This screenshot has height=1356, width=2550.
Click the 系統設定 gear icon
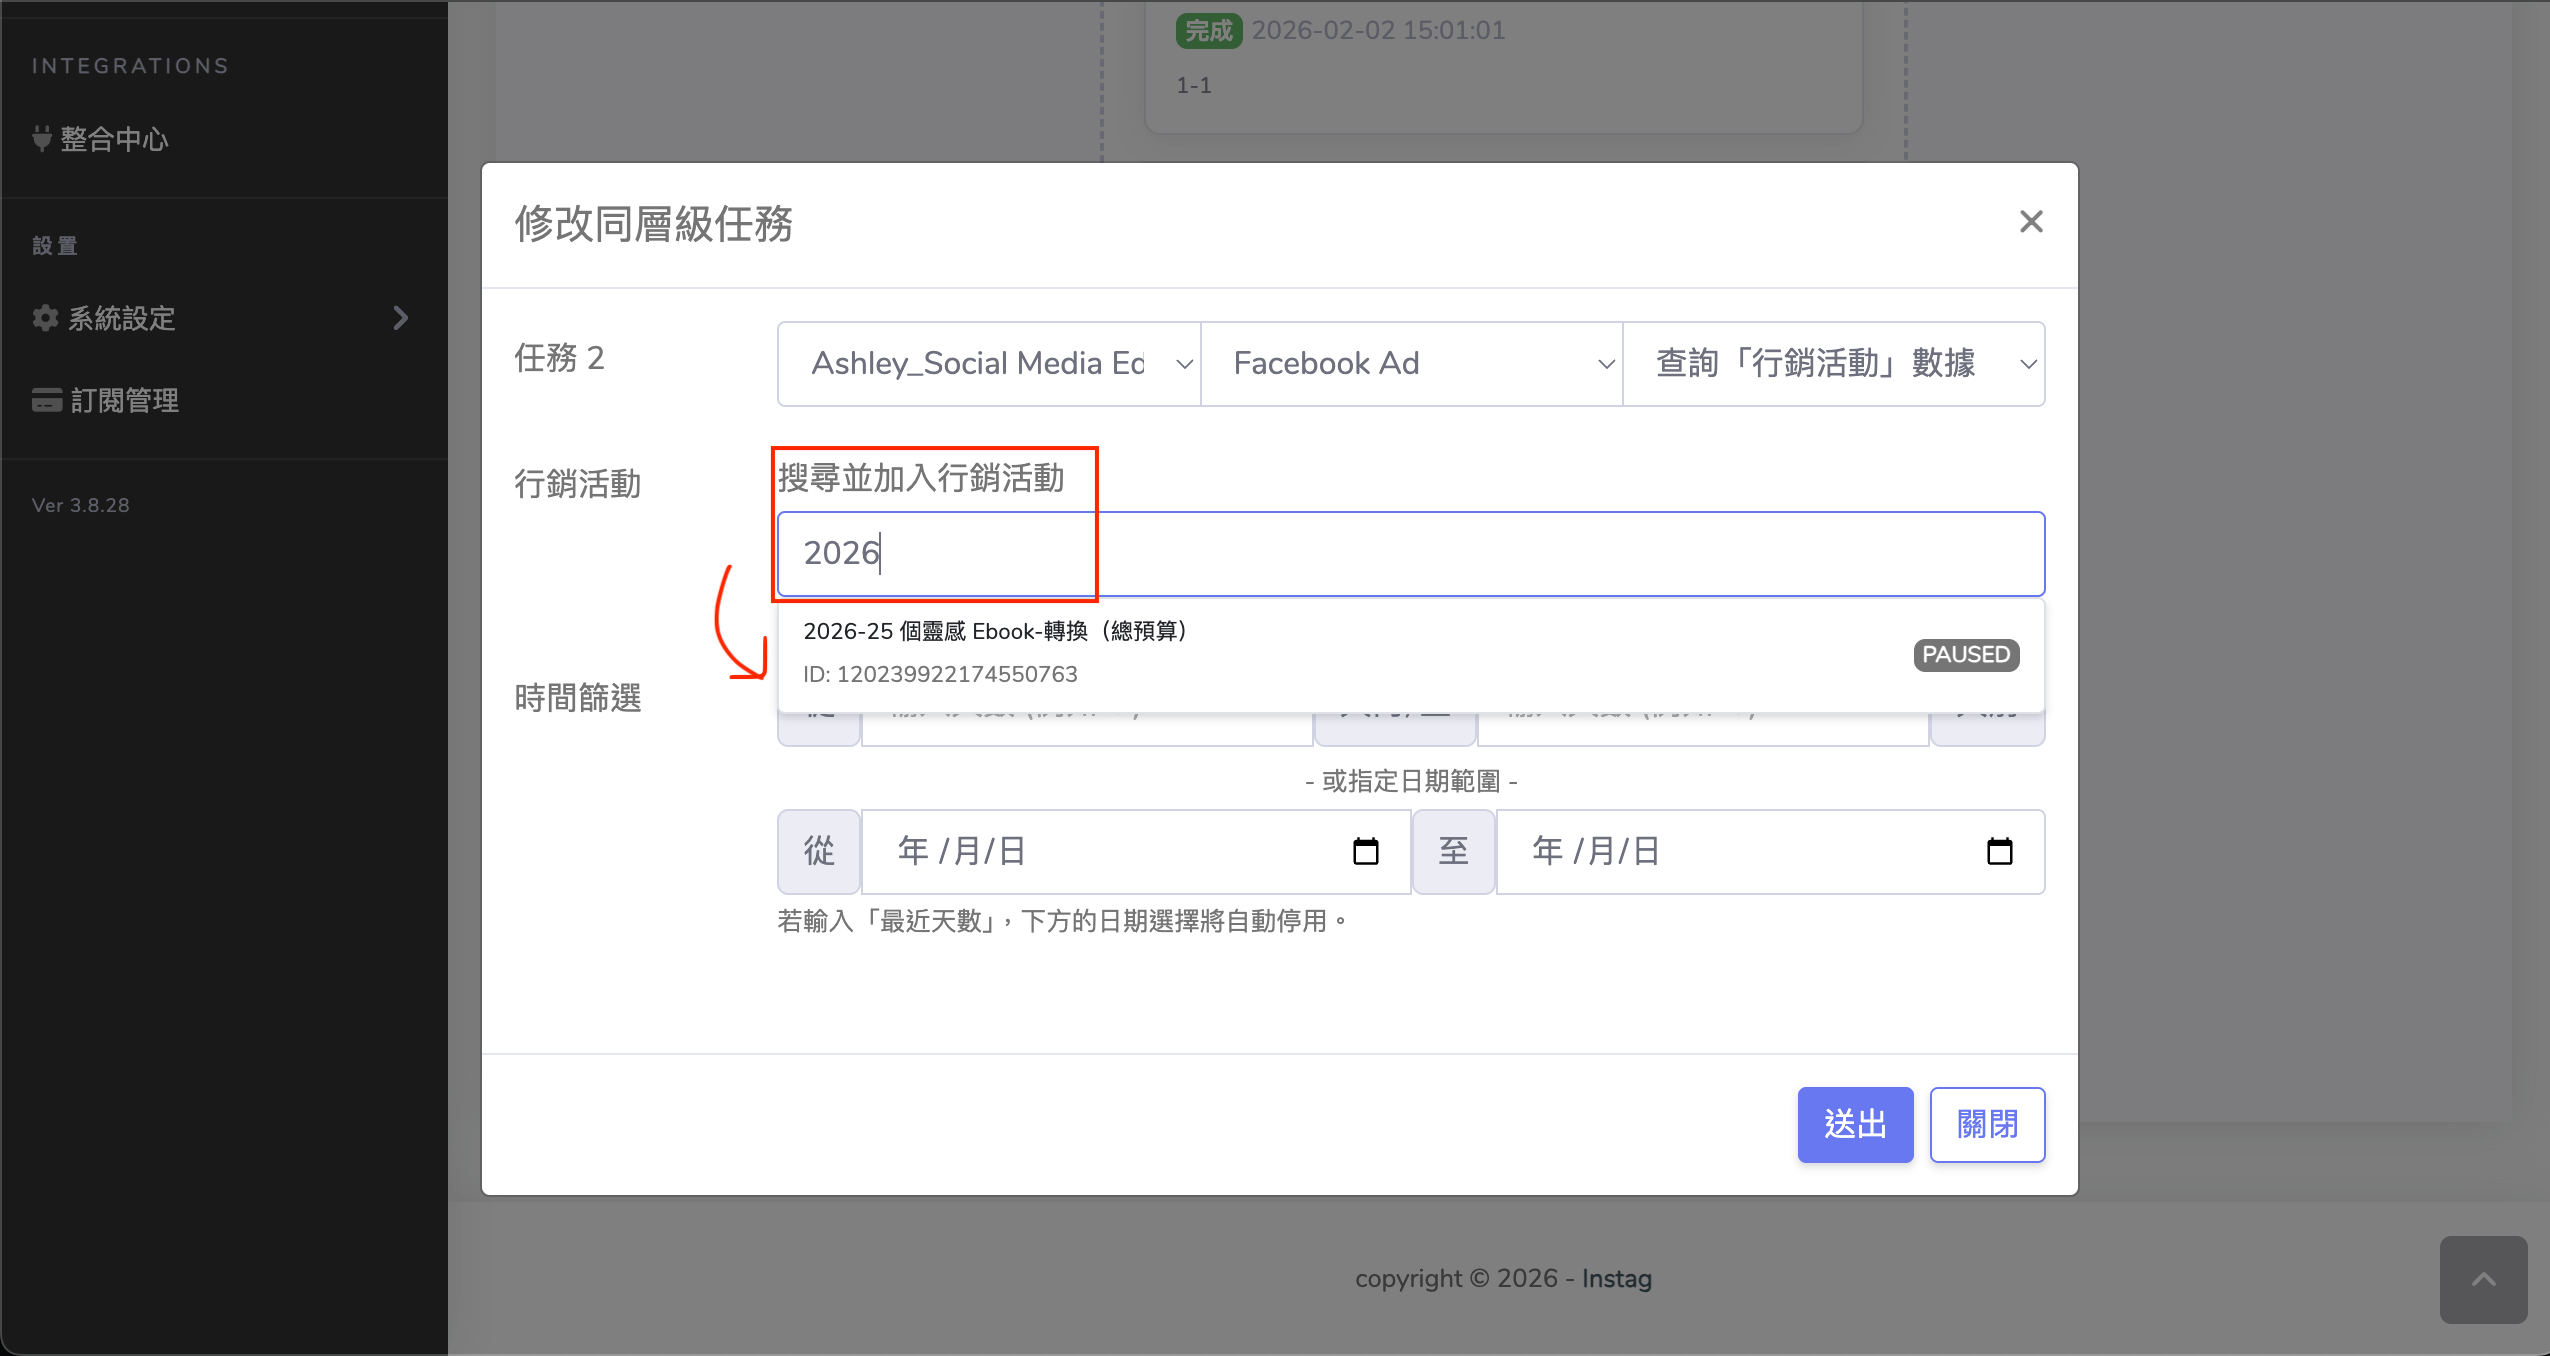pyautogui.click(x=45, y=318)
